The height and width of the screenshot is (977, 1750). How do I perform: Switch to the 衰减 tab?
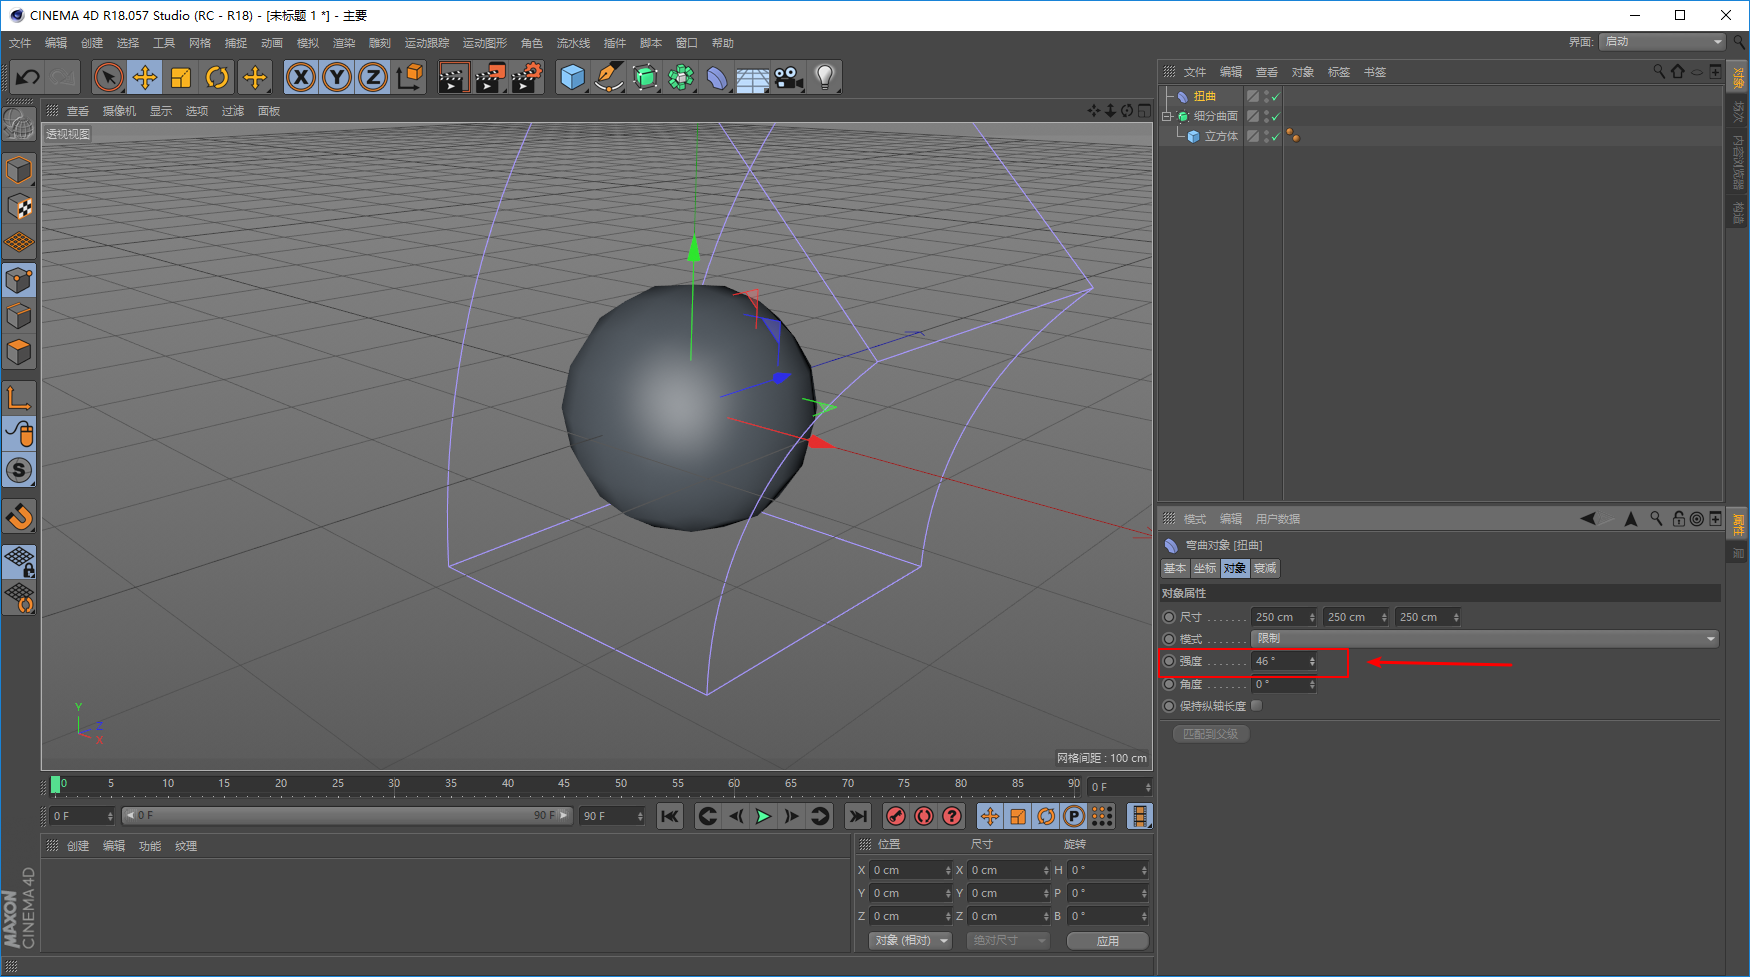click(x=1265, y=568)
